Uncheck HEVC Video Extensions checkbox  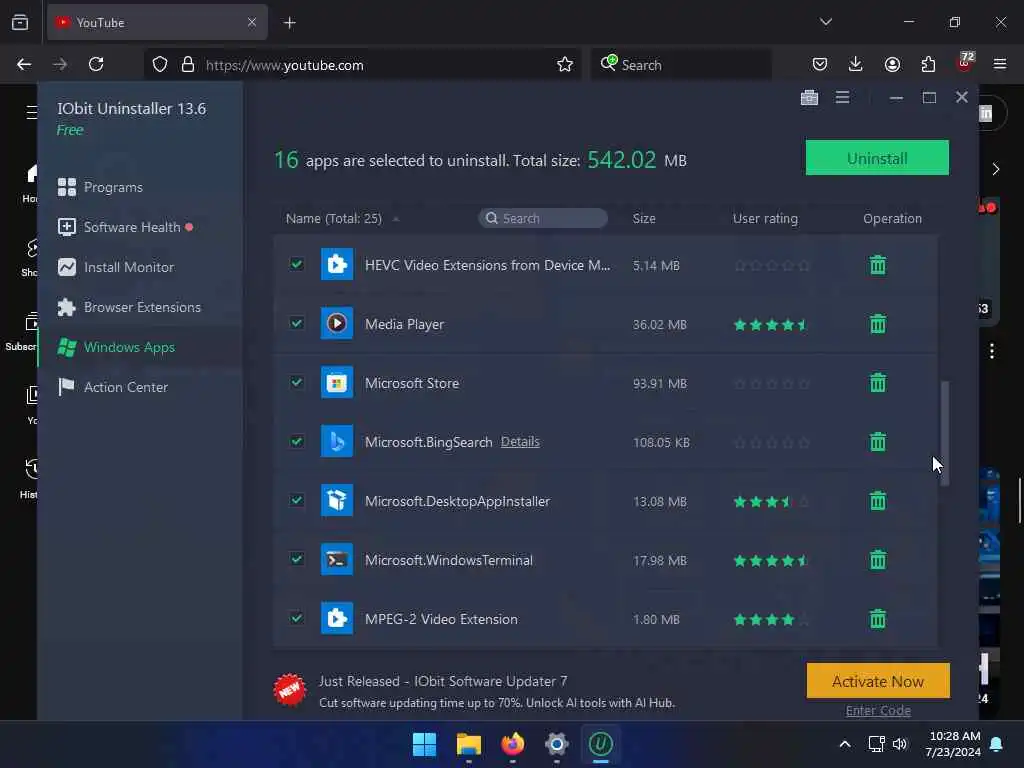tap(296, 264)
